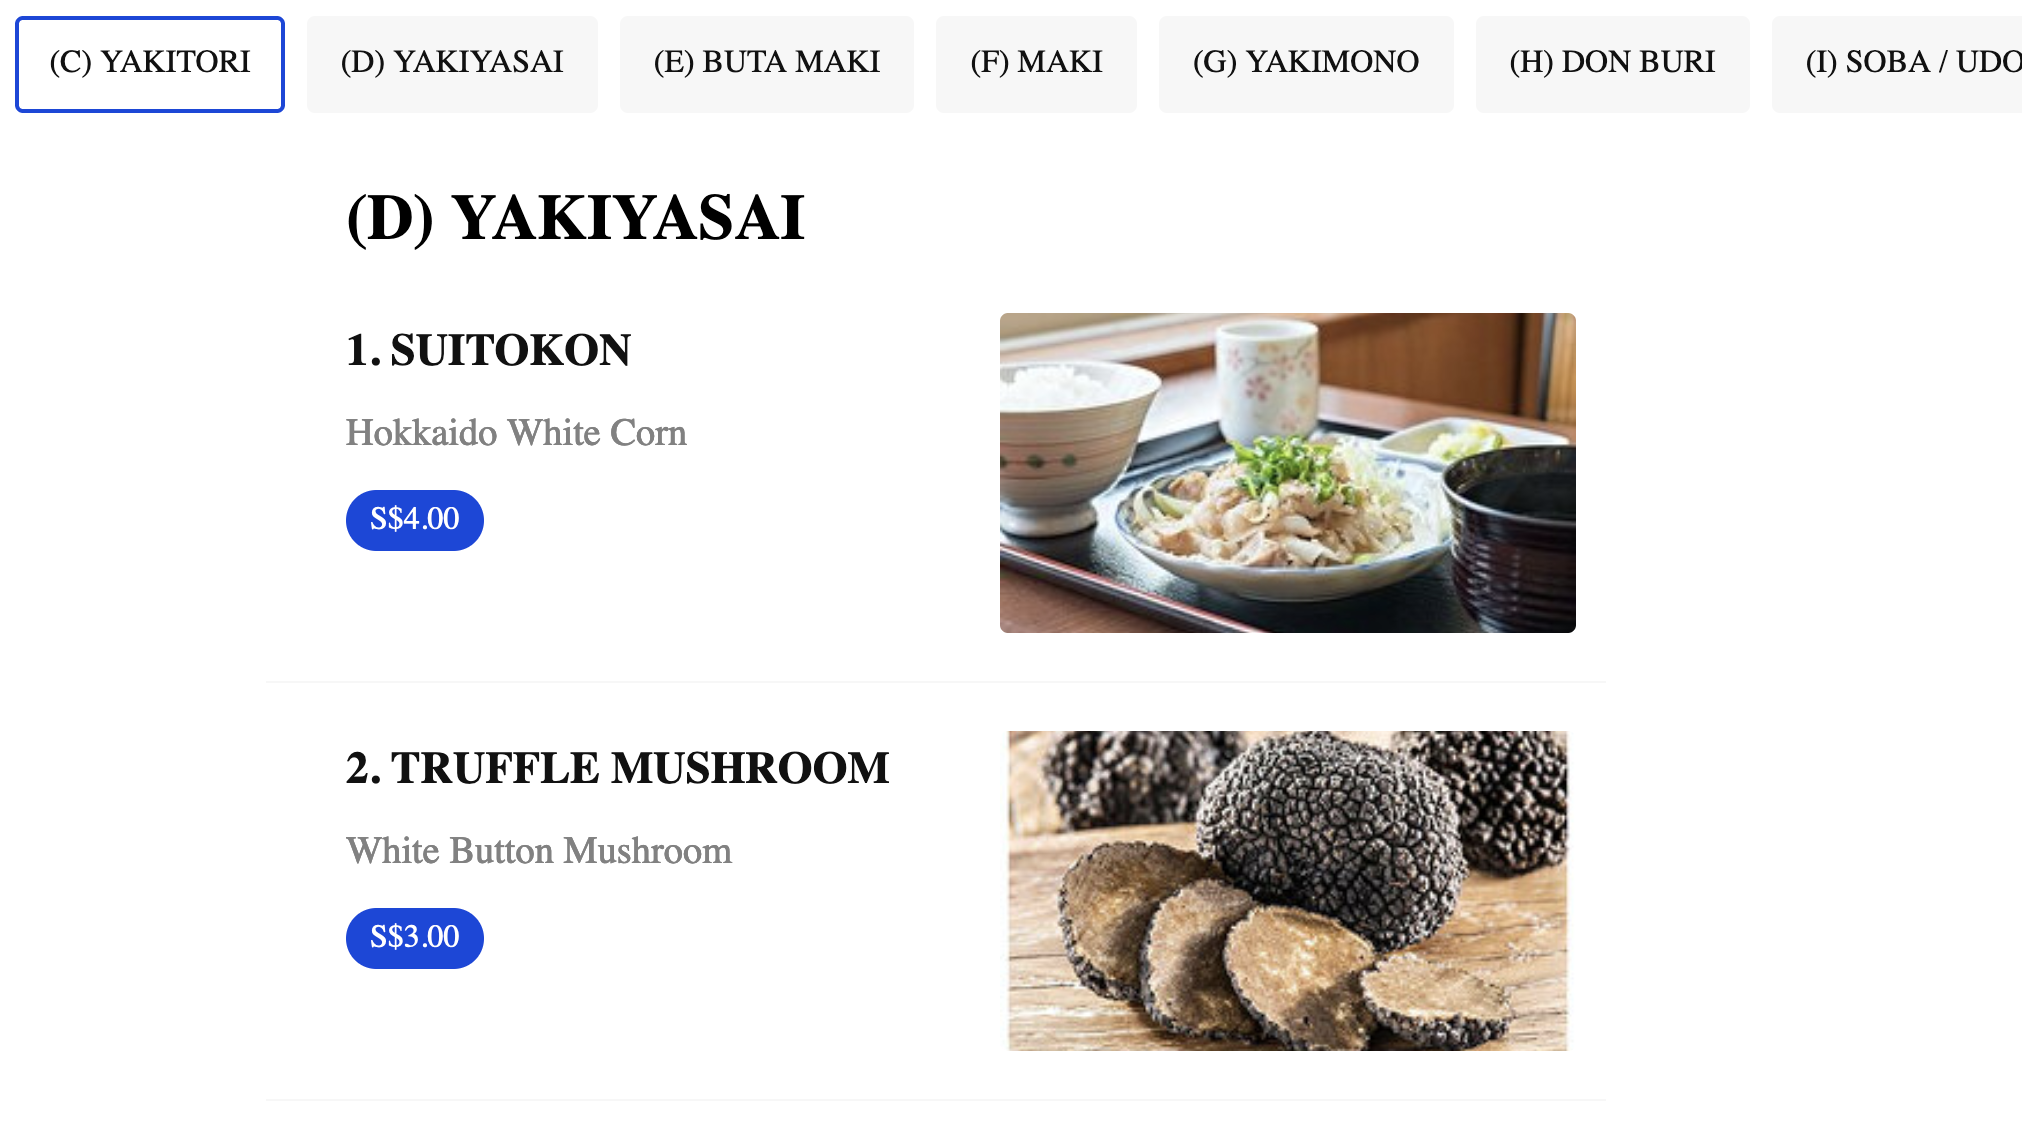The image size is (2022, 1134).
Task: Click the S$4.00 price button for SUITOKON
Action: (414, 519)
